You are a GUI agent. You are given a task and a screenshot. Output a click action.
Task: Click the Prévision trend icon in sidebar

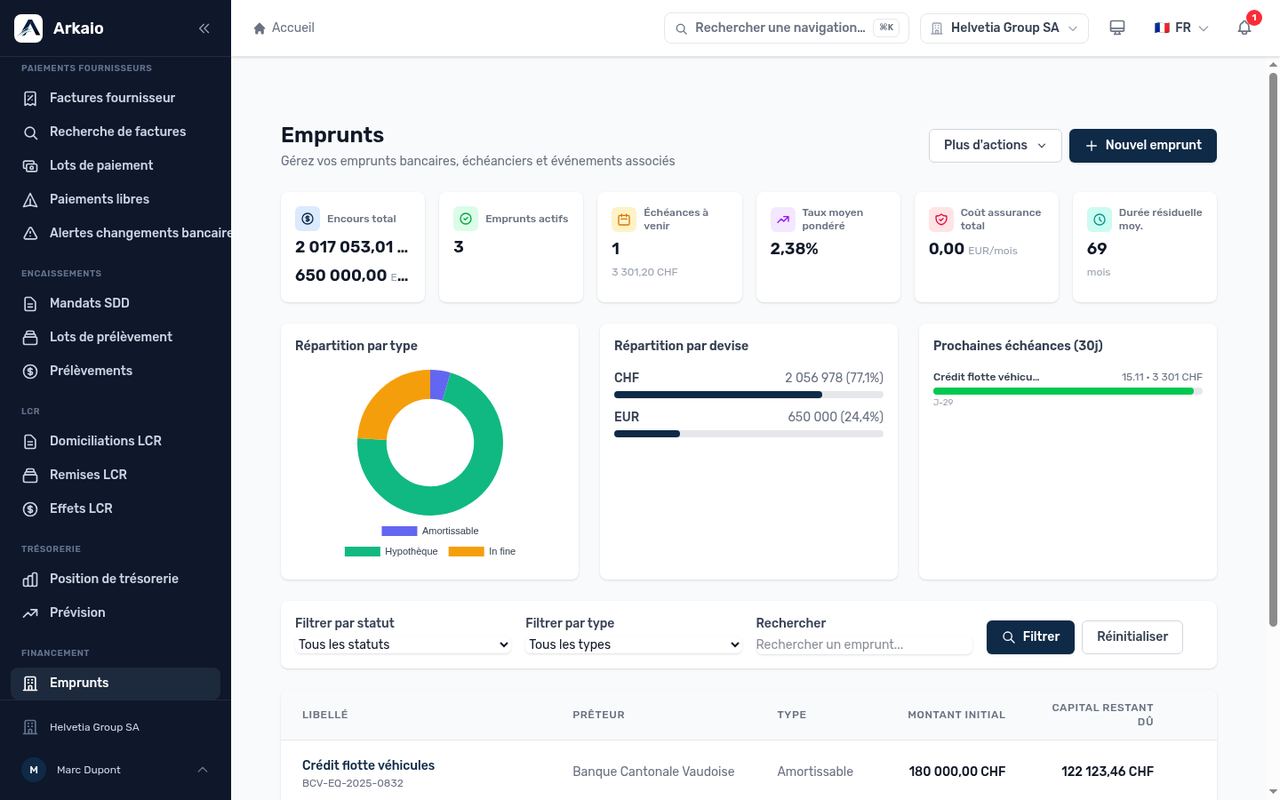pos(30,613)
